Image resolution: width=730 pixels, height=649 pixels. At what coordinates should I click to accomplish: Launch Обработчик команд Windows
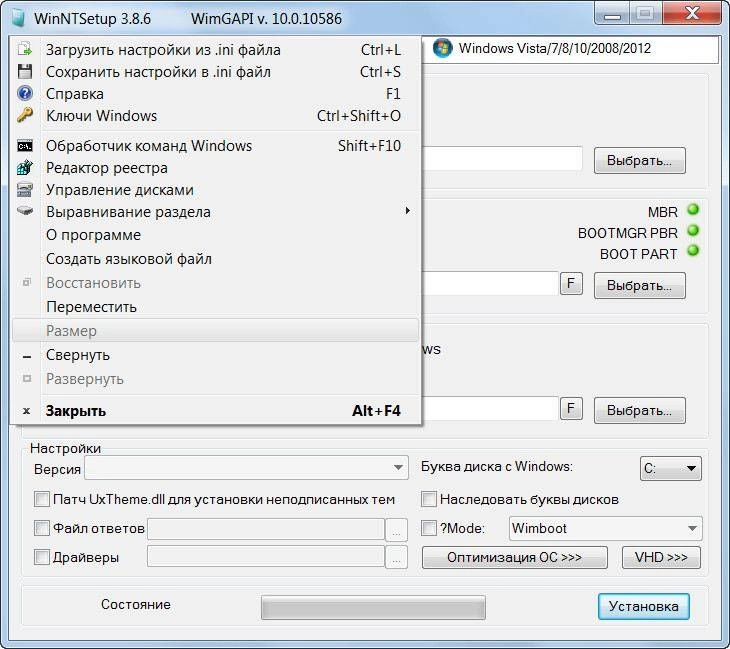(216, 146)
